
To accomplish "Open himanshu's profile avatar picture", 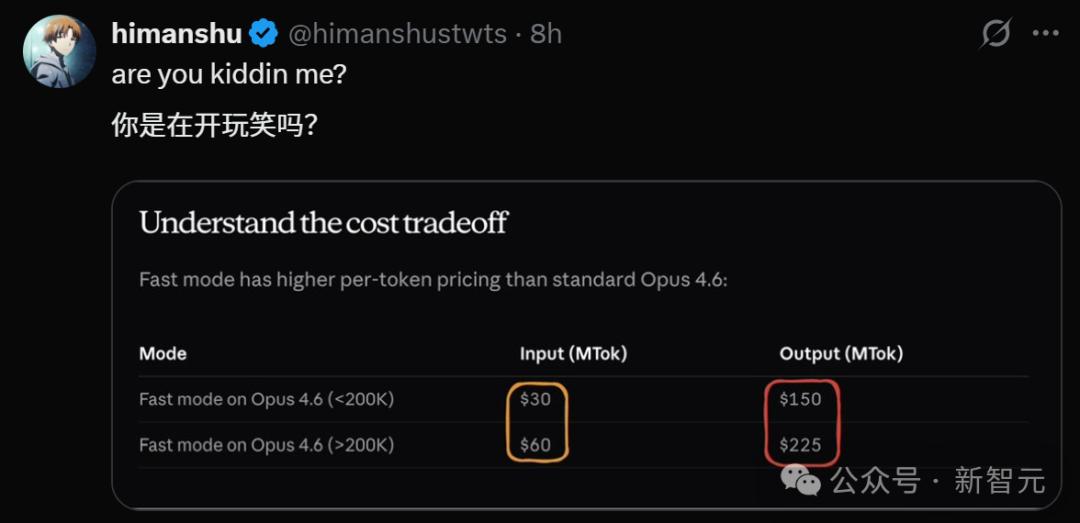I will [x=59, y=52].
